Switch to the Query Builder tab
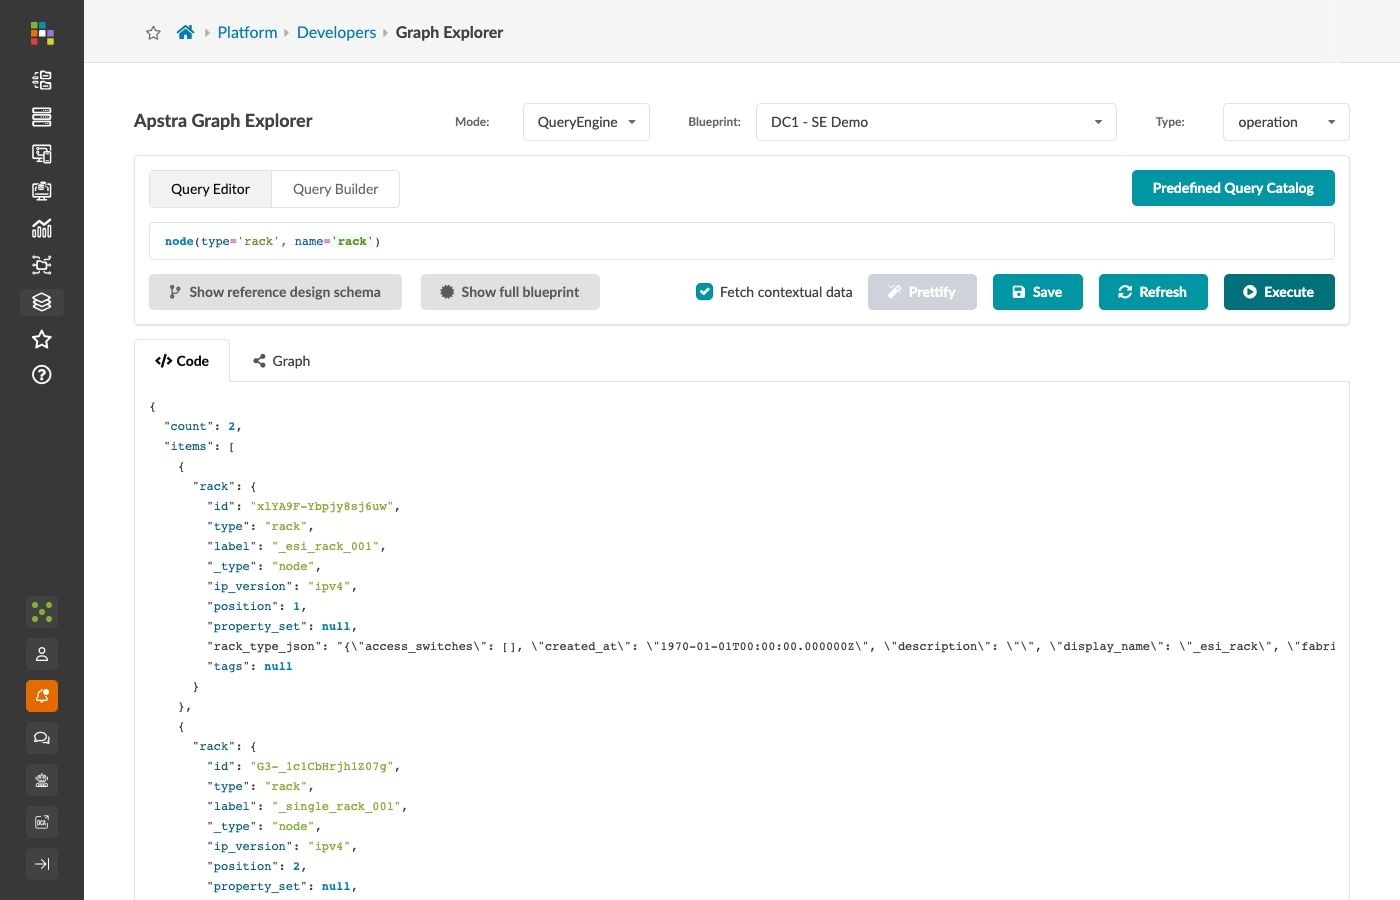Viewport: 1400px width, 900px height. click(x=336, y=189)
